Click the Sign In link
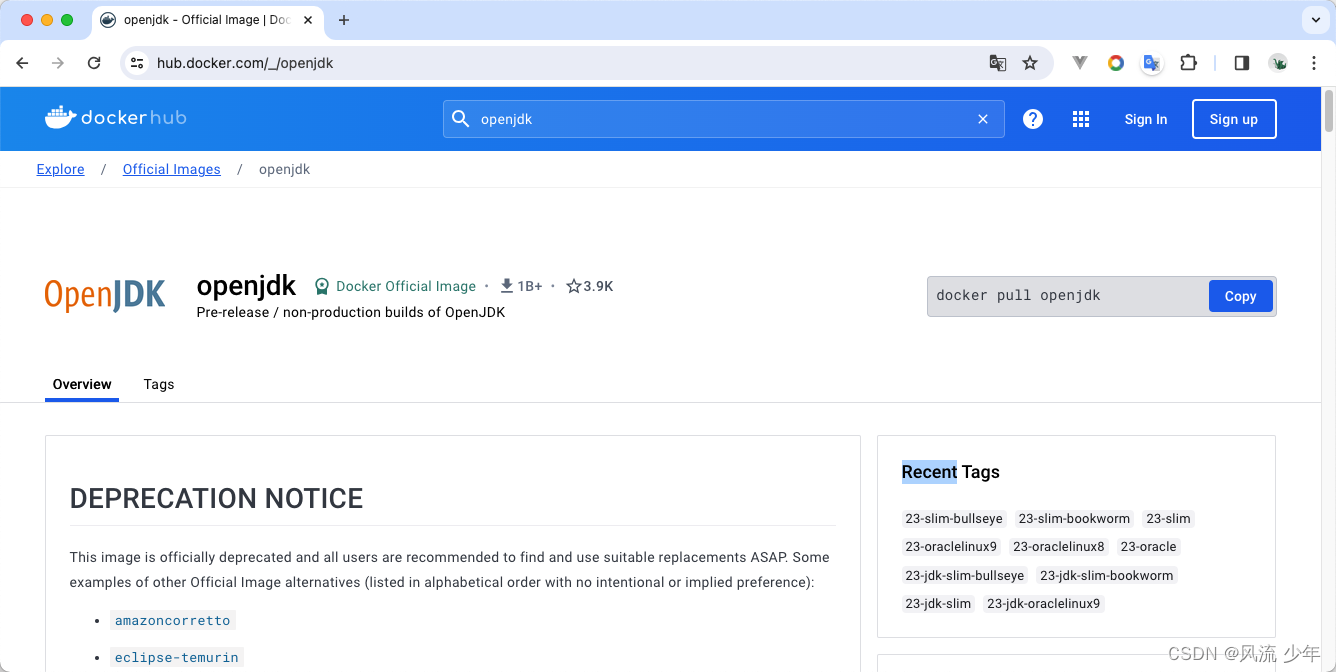This screenshot has height=672, width=1336. tap(1146, 119)
